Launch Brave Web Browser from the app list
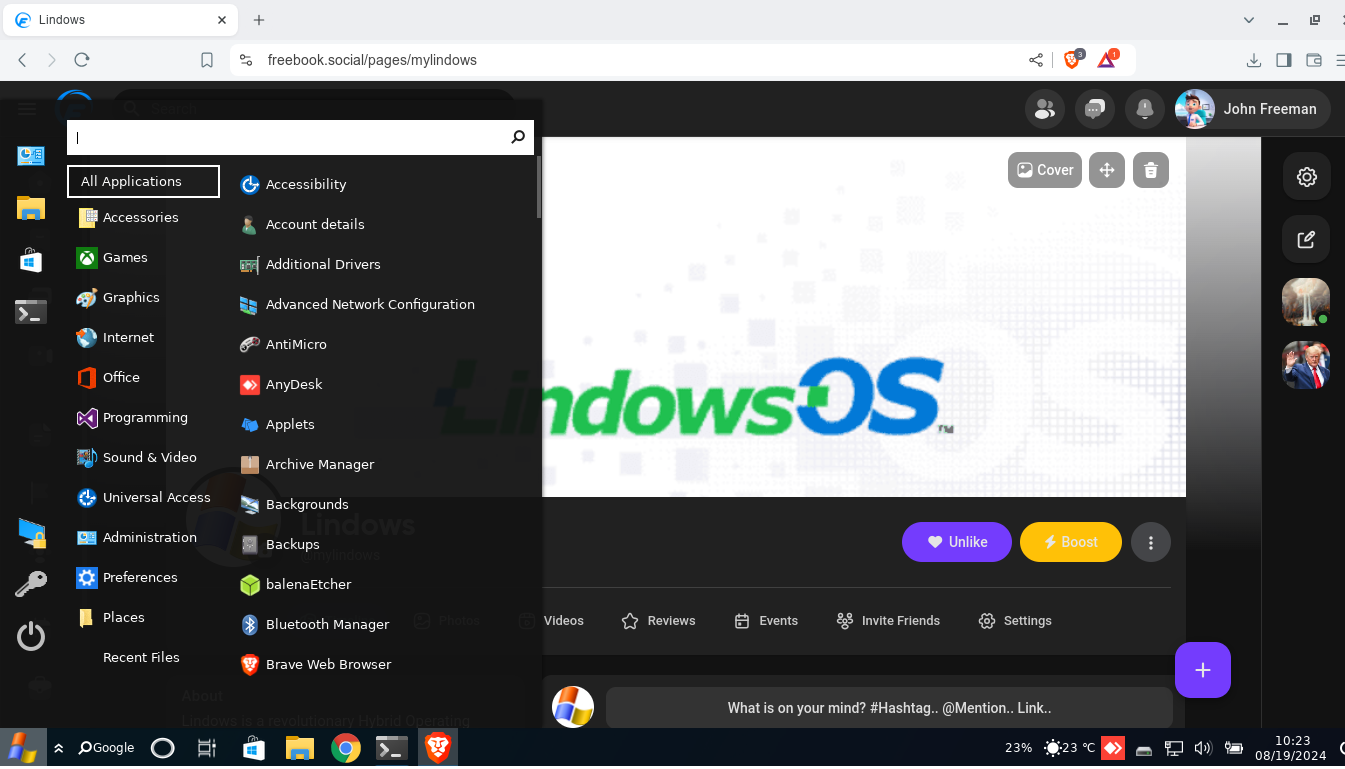 tap(315, 664)
